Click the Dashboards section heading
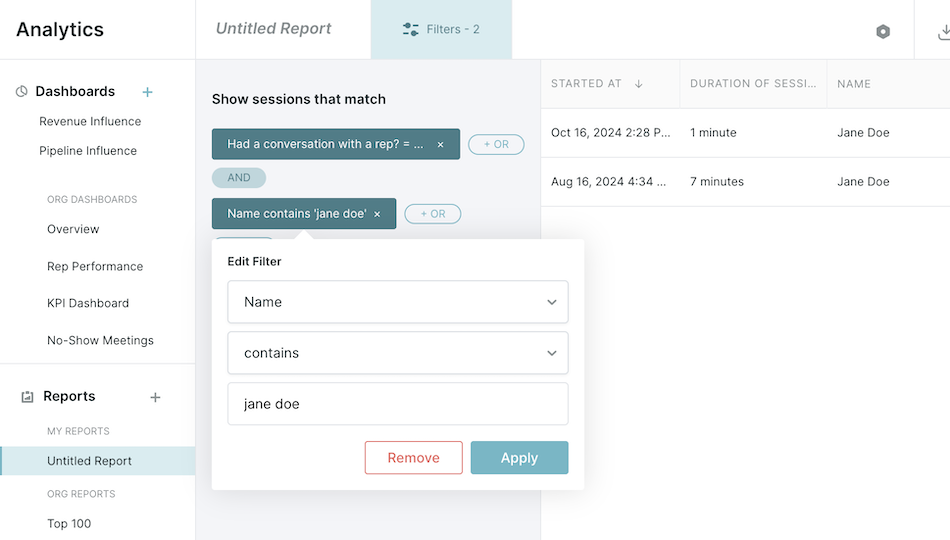This screenshot has height=540, width=950. [x=75, y=92]
